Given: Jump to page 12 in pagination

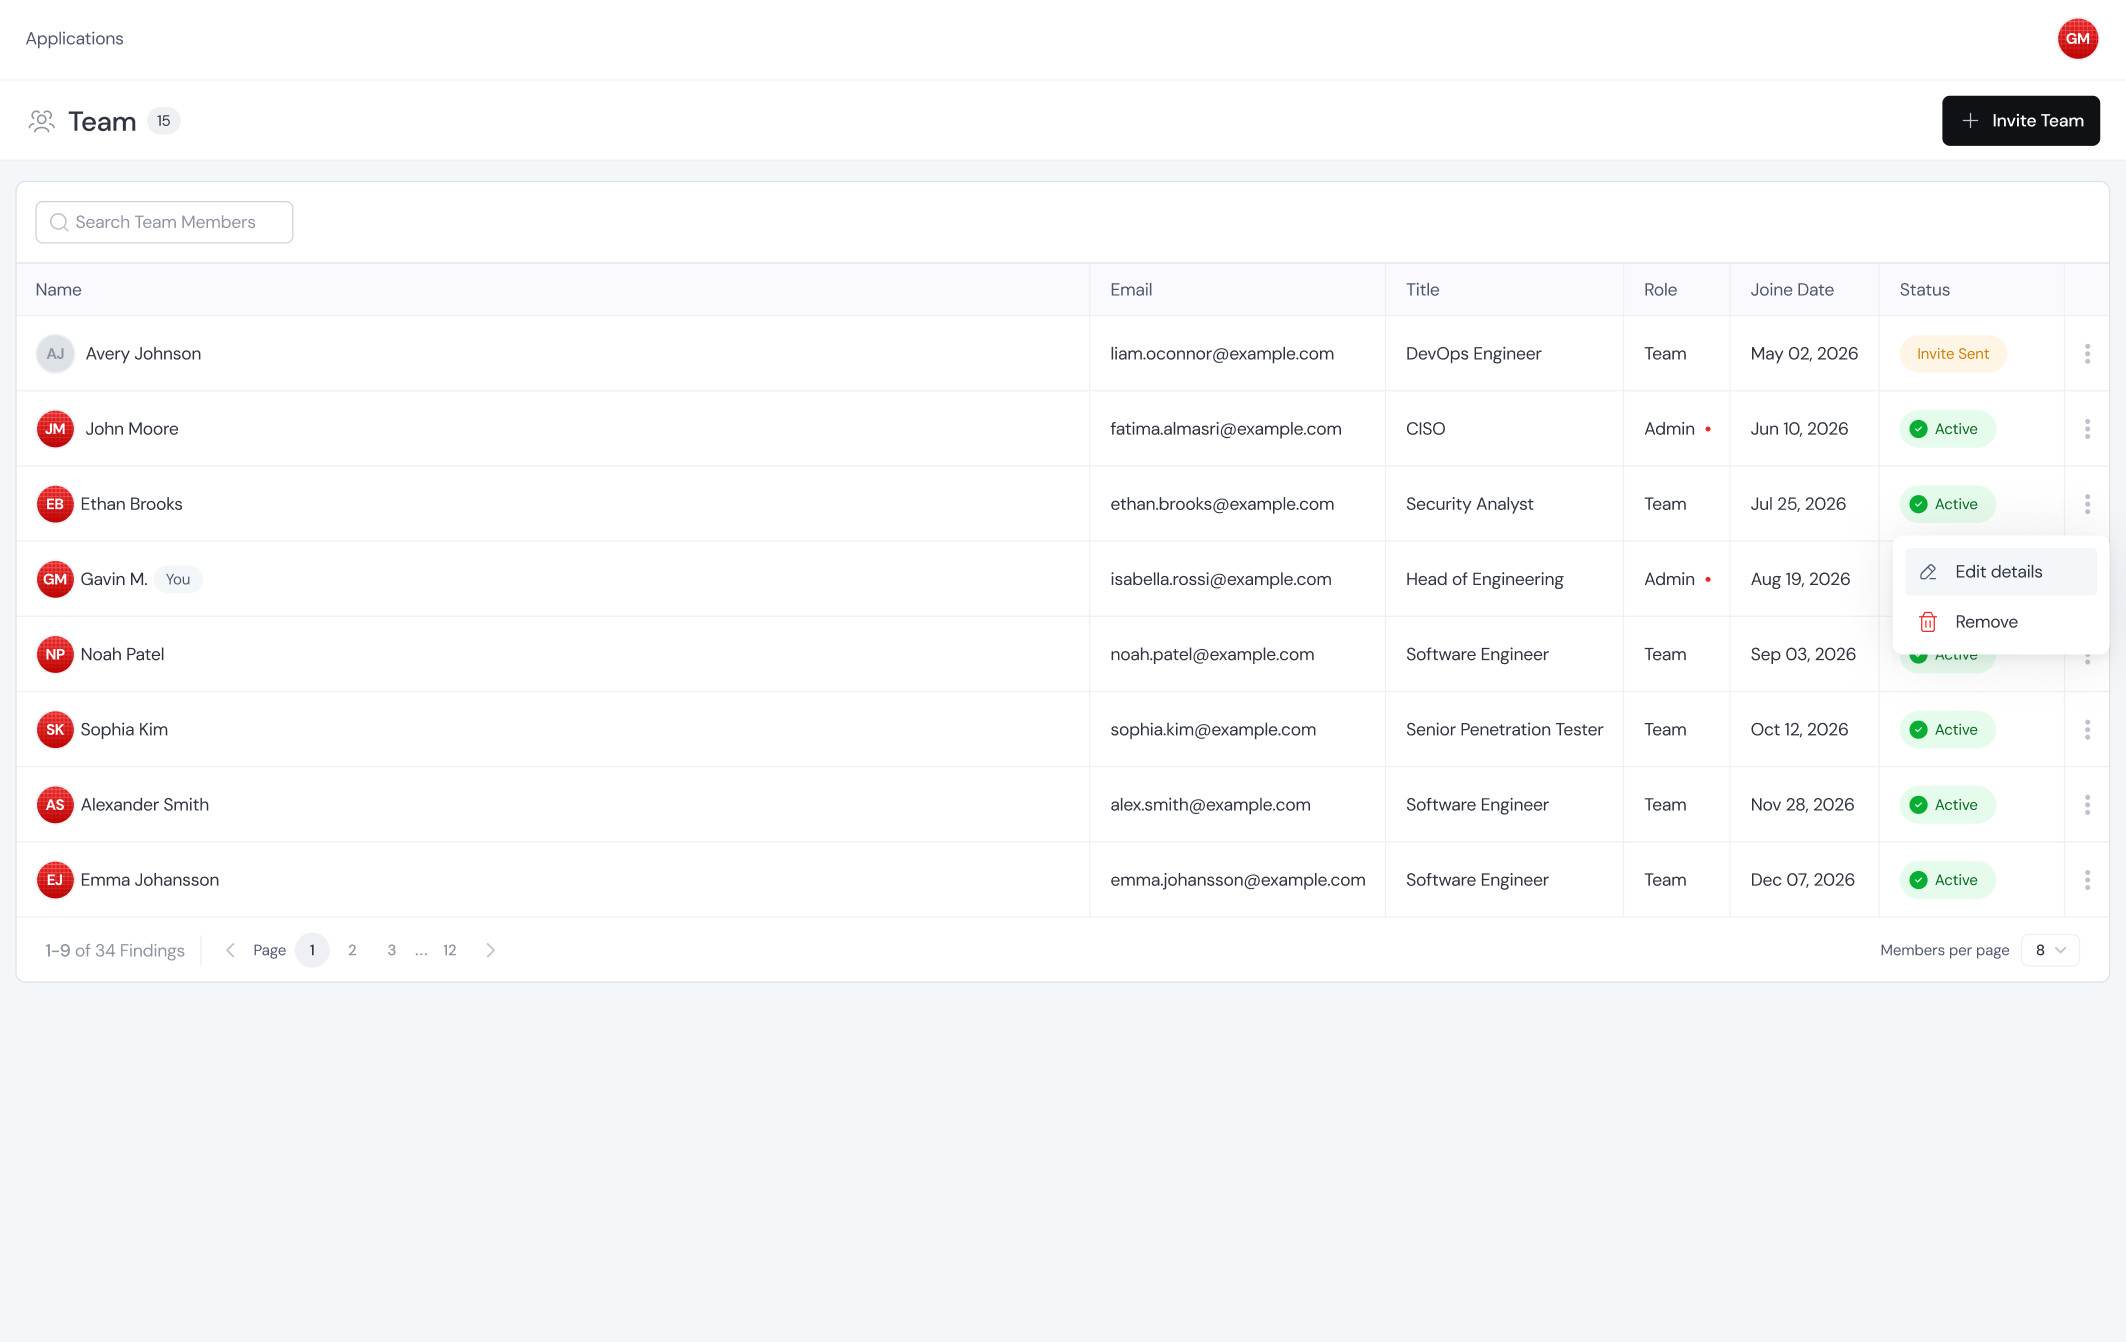Looking at the screenshot, I should click(x=450, y=950).
